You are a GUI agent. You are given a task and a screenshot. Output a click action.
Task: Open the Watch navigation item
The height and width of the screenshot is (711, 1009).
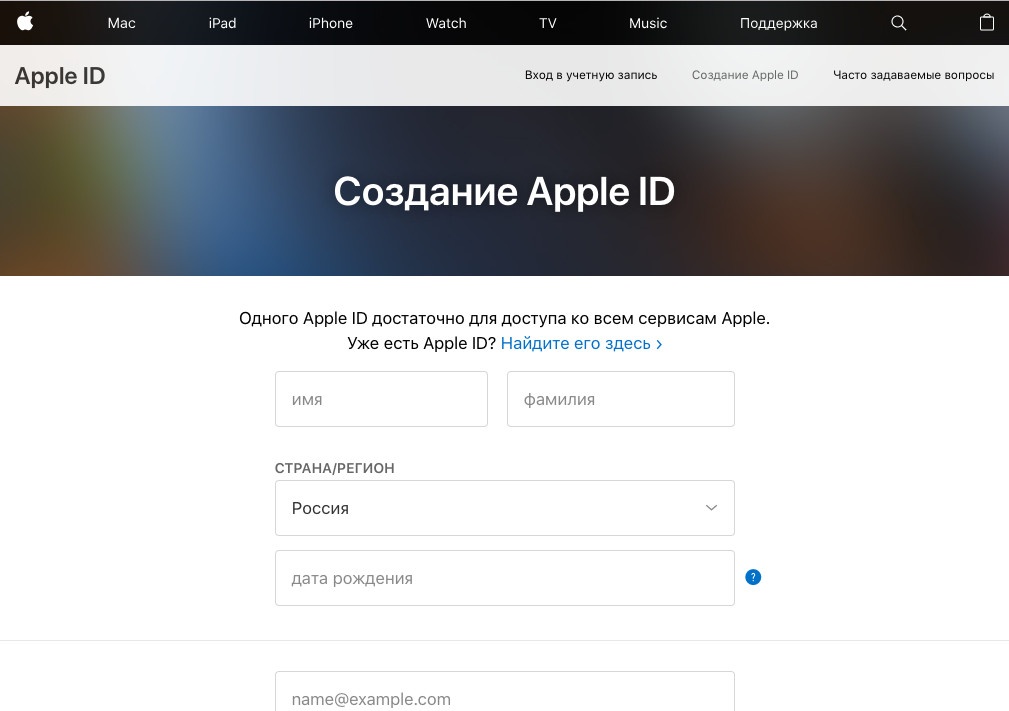coord(446,23)
